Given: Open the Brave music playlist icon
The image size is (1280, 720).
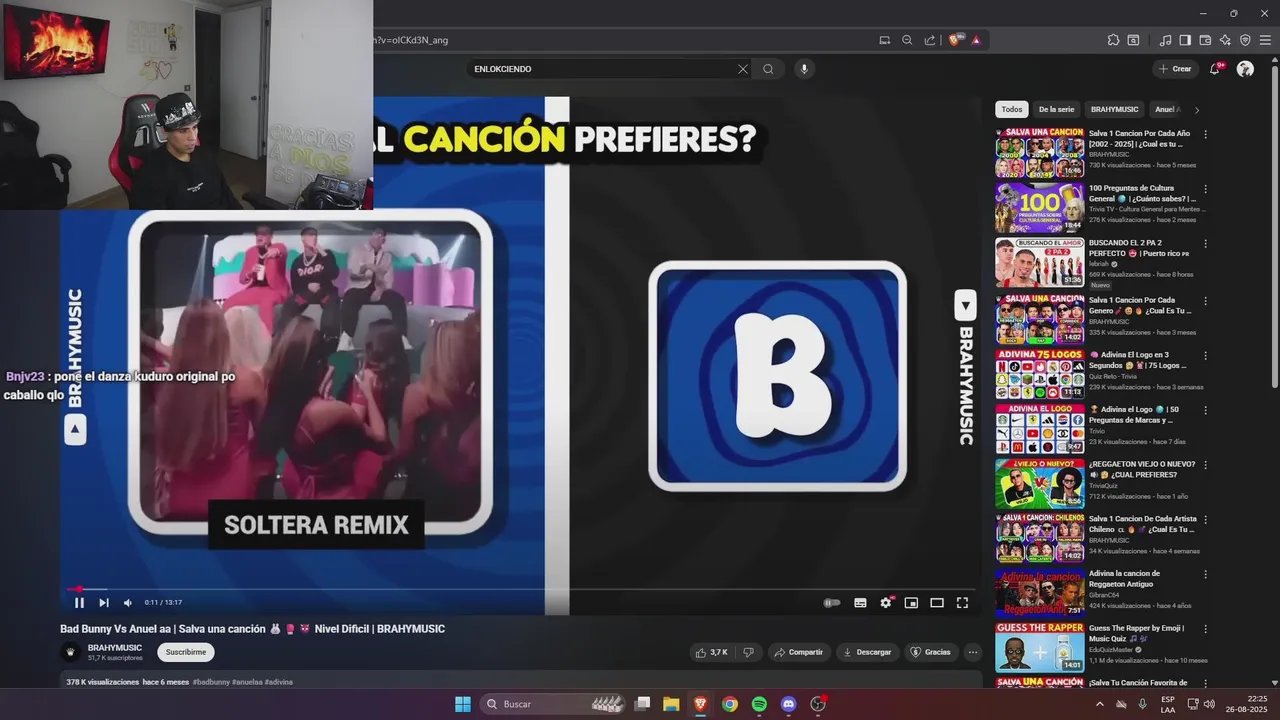Looking at the screenshot, I should click(x=1165, y=40).
